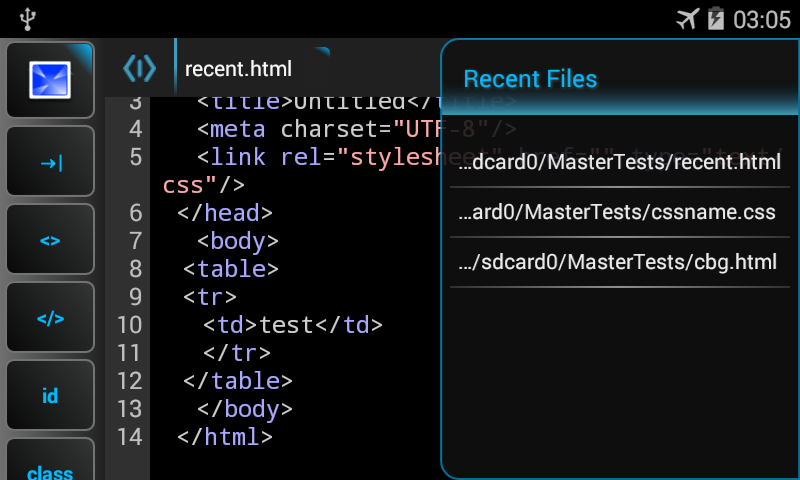
Task: Tap the preview icon in the sidebar
Action: 50,80
